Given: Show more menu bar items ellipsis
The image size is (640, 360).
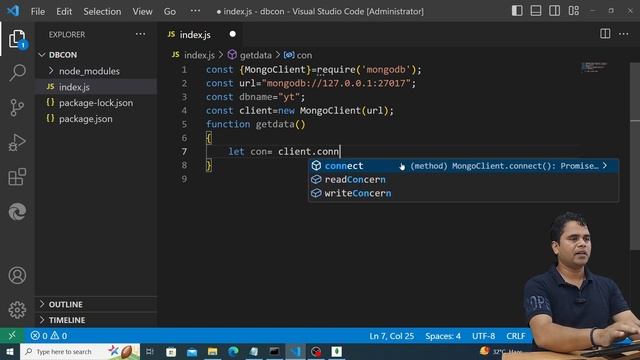Looking at the screenshot, I should tap(196, 11).
